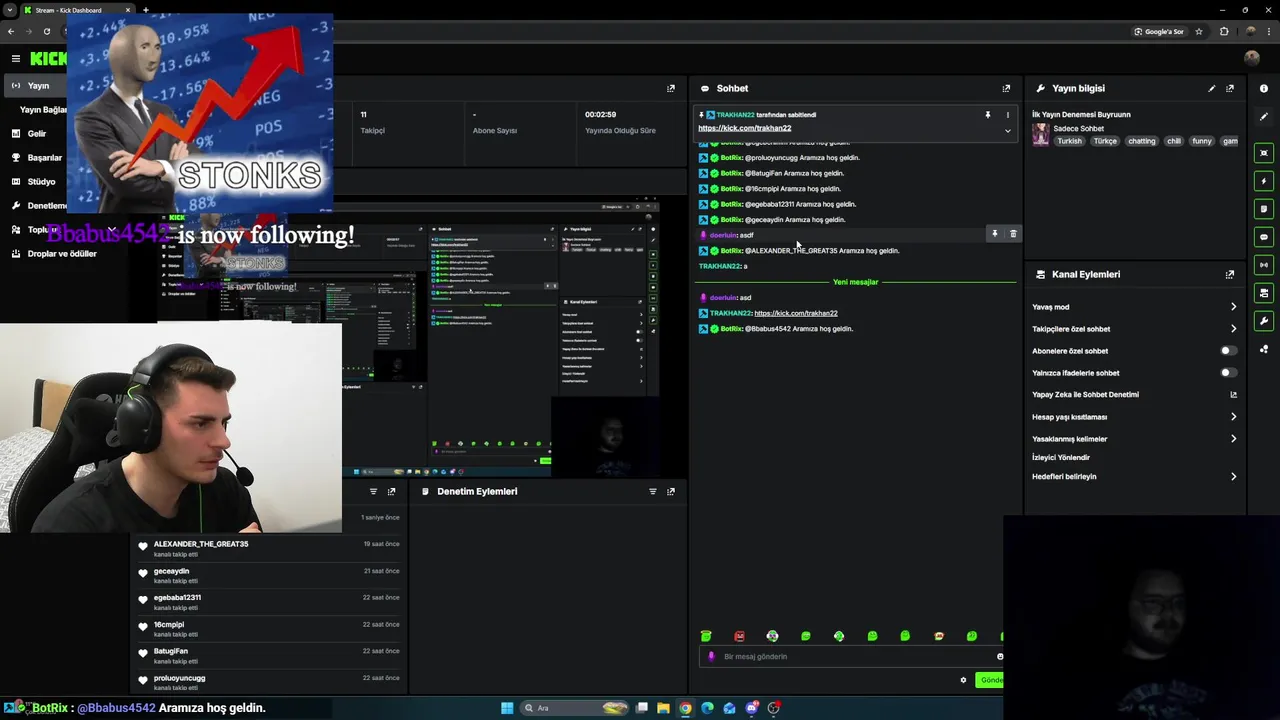Screen dimensions: 1280x720
Task: Pop out the Denetim Eylemleri panel
Action: (x=671, y=491)
